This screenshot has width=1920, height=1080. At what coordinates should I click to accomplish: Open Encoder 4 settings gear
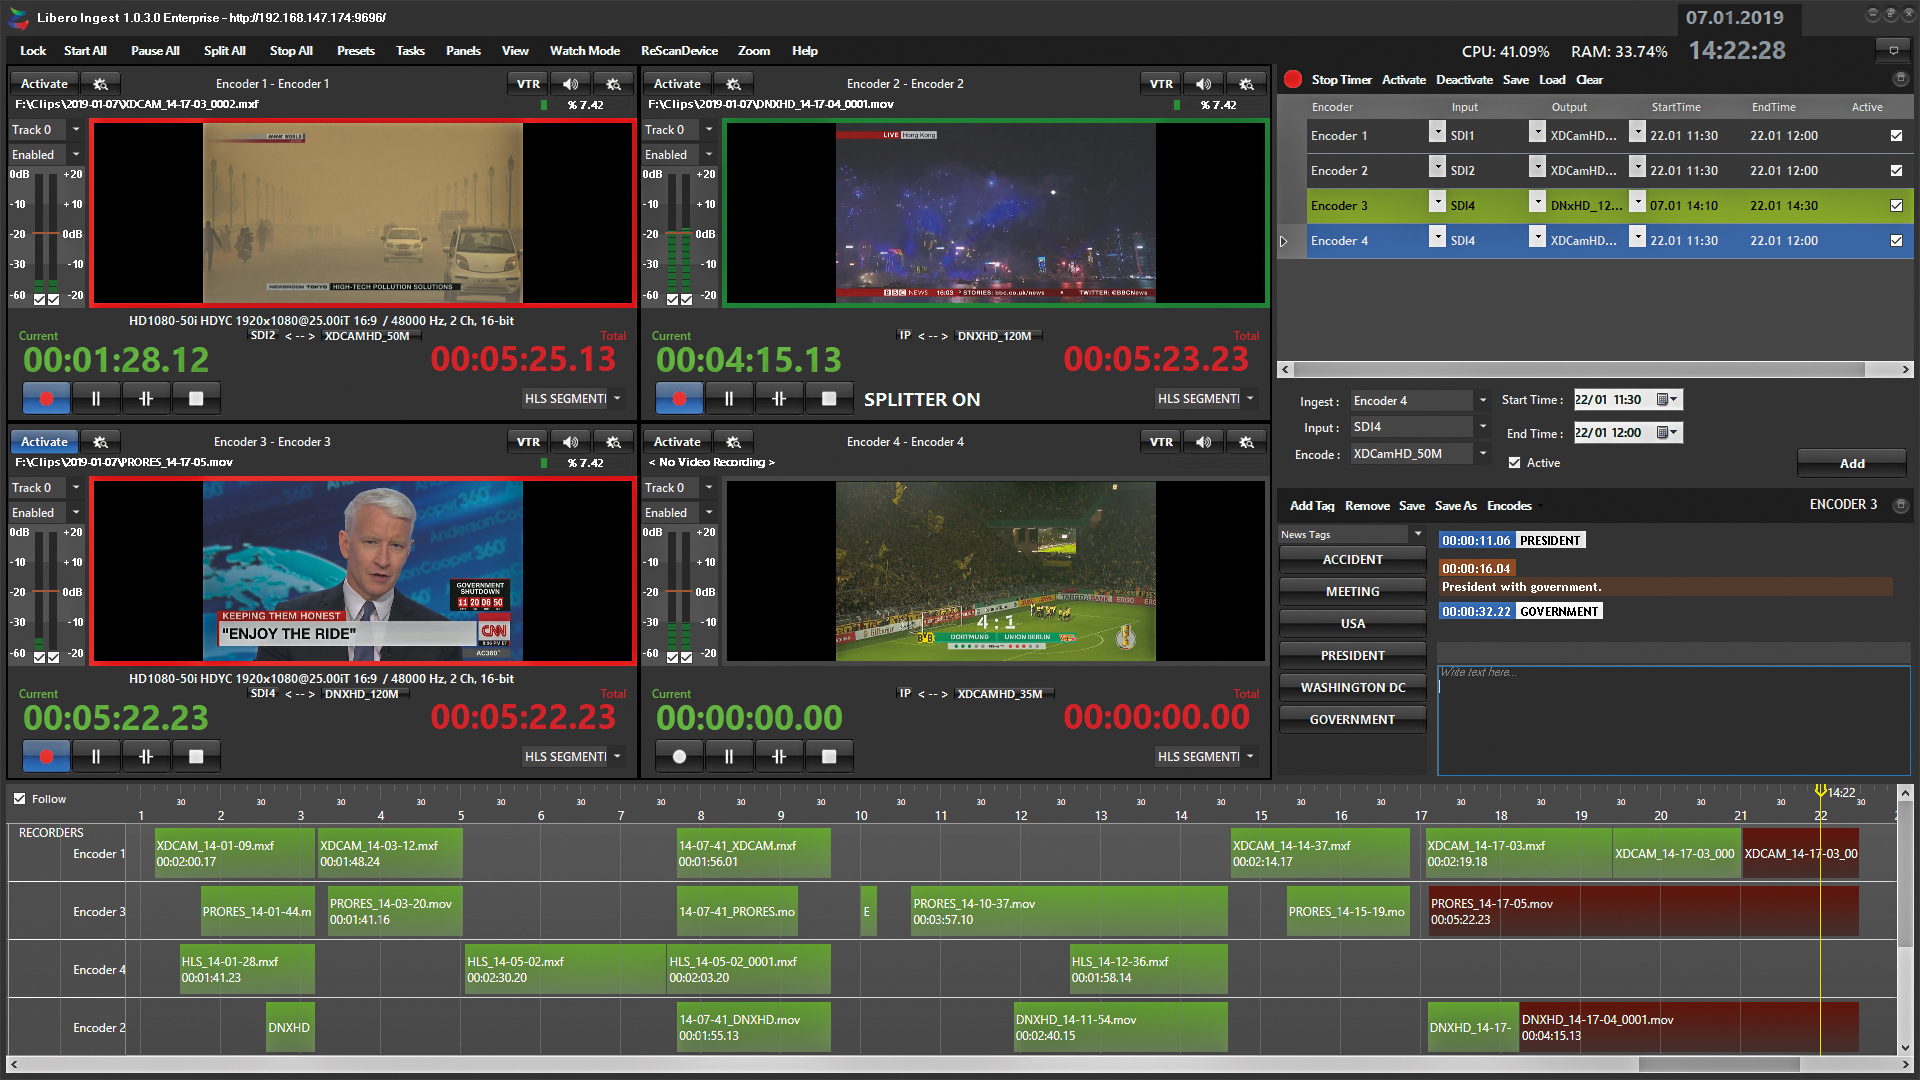(733, 442)
